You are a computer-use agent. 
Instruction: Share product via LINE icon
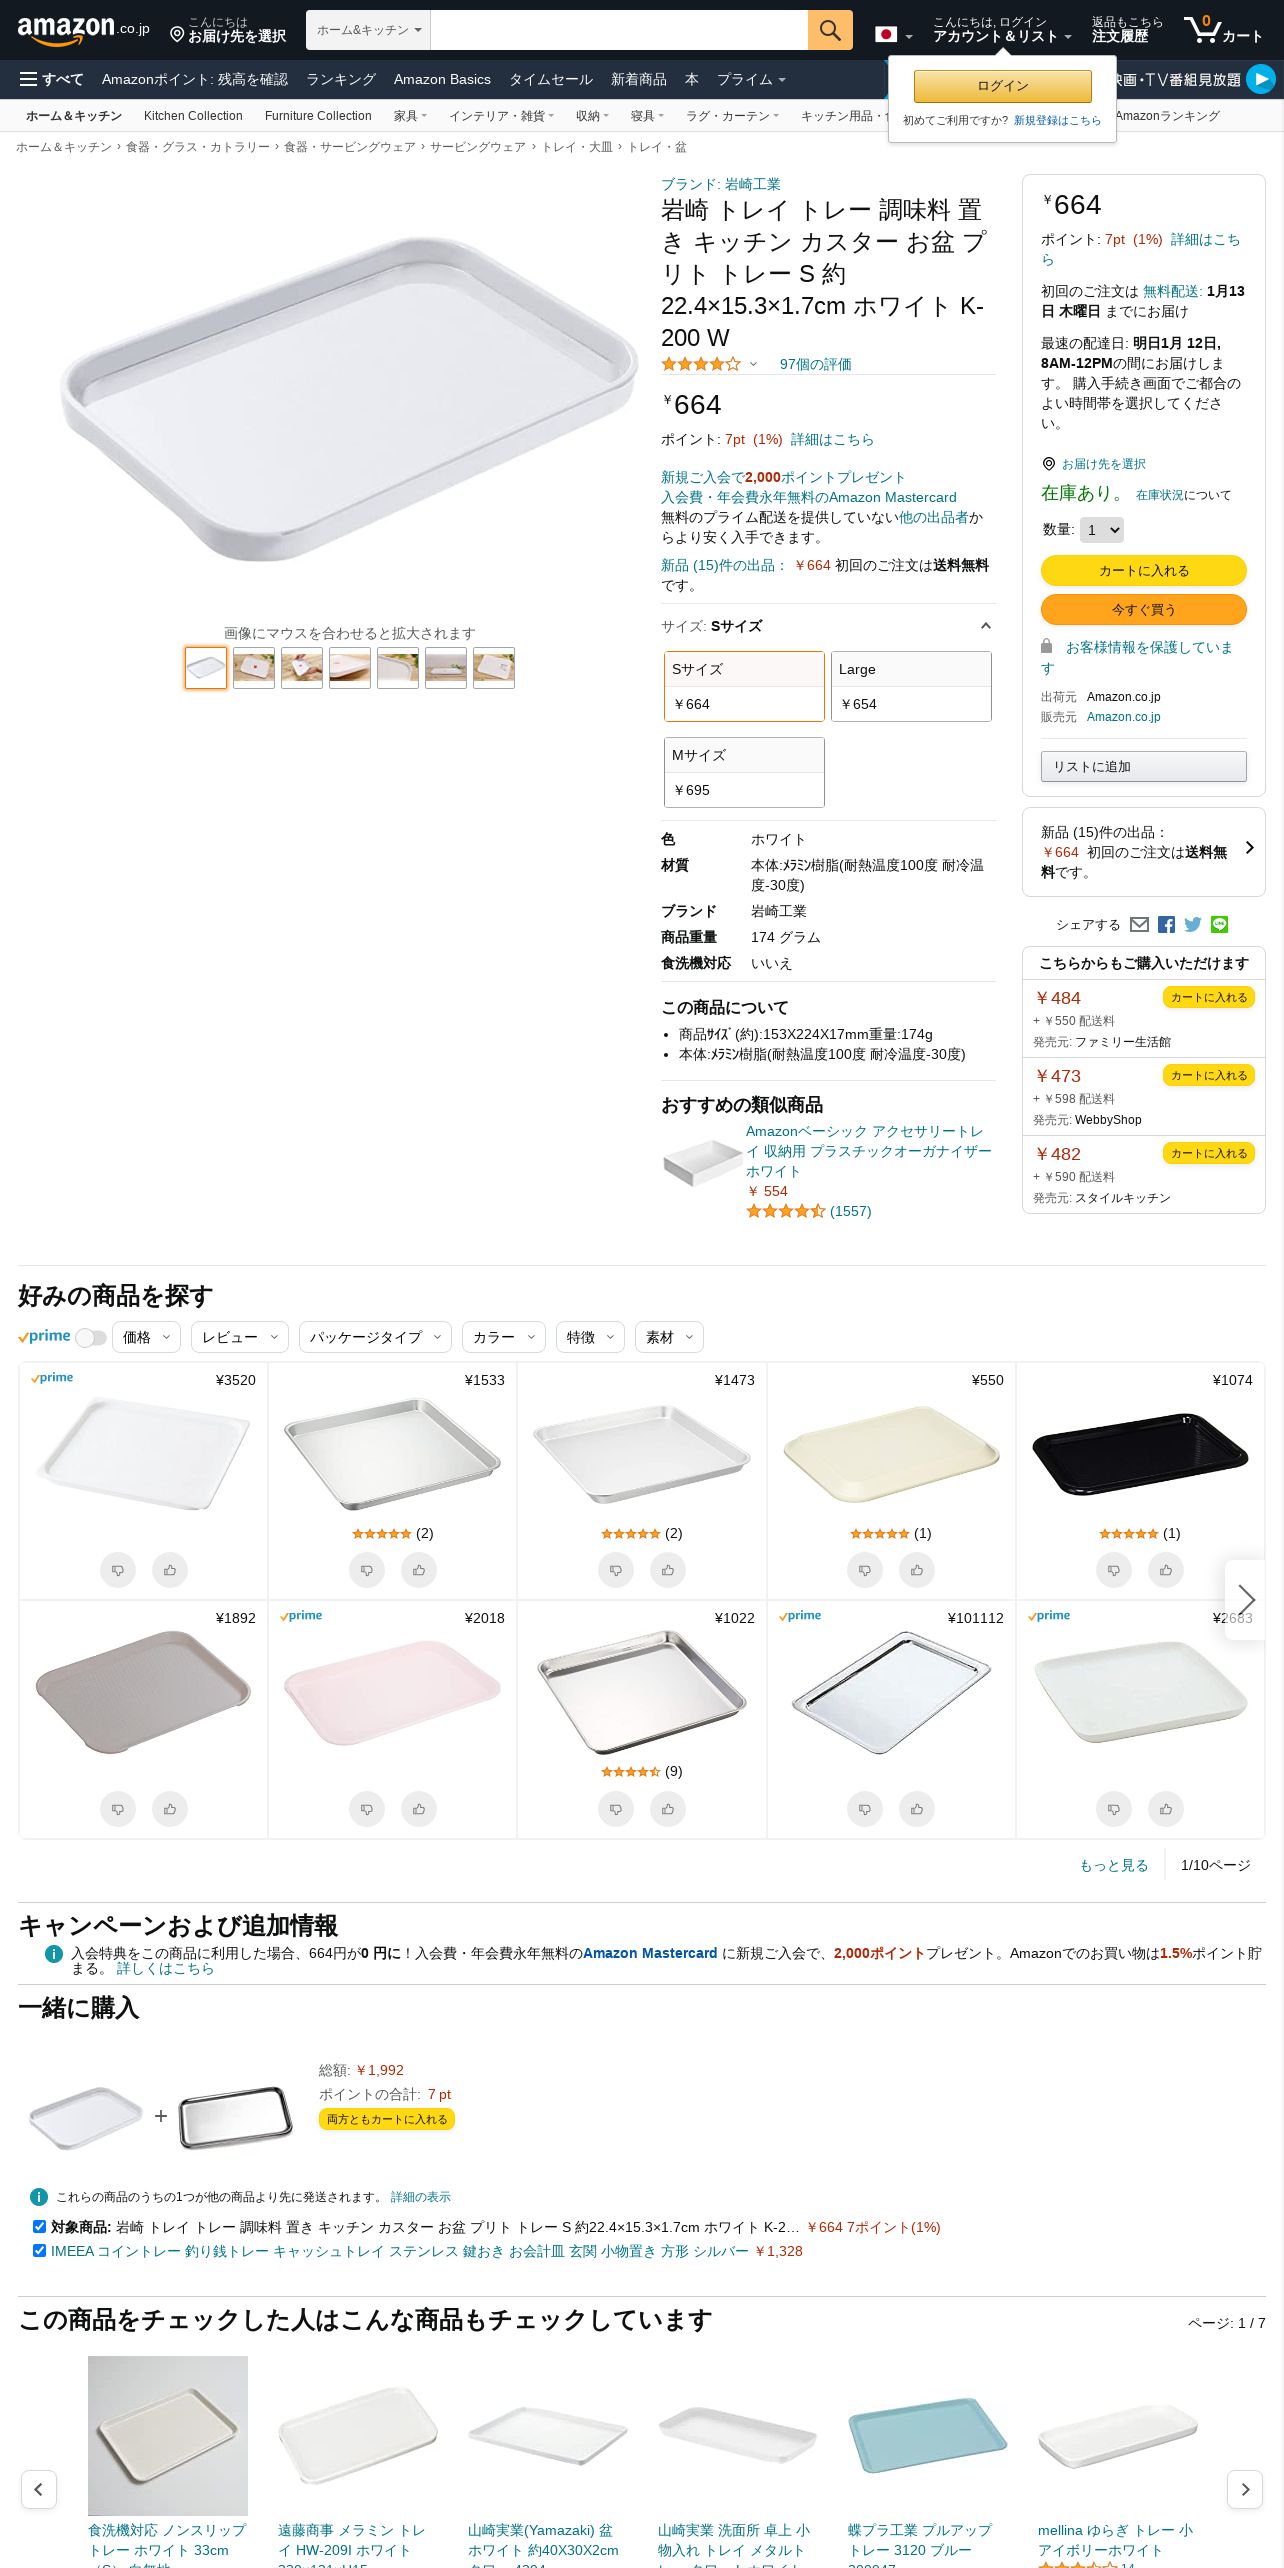[x=1219, y=925]
